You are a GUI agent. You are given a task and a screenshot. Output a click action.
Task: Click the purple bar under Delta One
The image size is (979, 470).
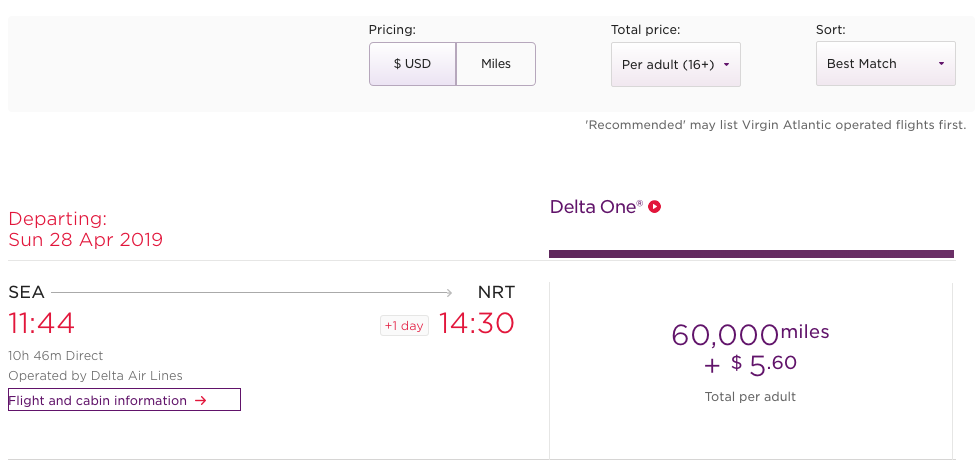point(751,254)
